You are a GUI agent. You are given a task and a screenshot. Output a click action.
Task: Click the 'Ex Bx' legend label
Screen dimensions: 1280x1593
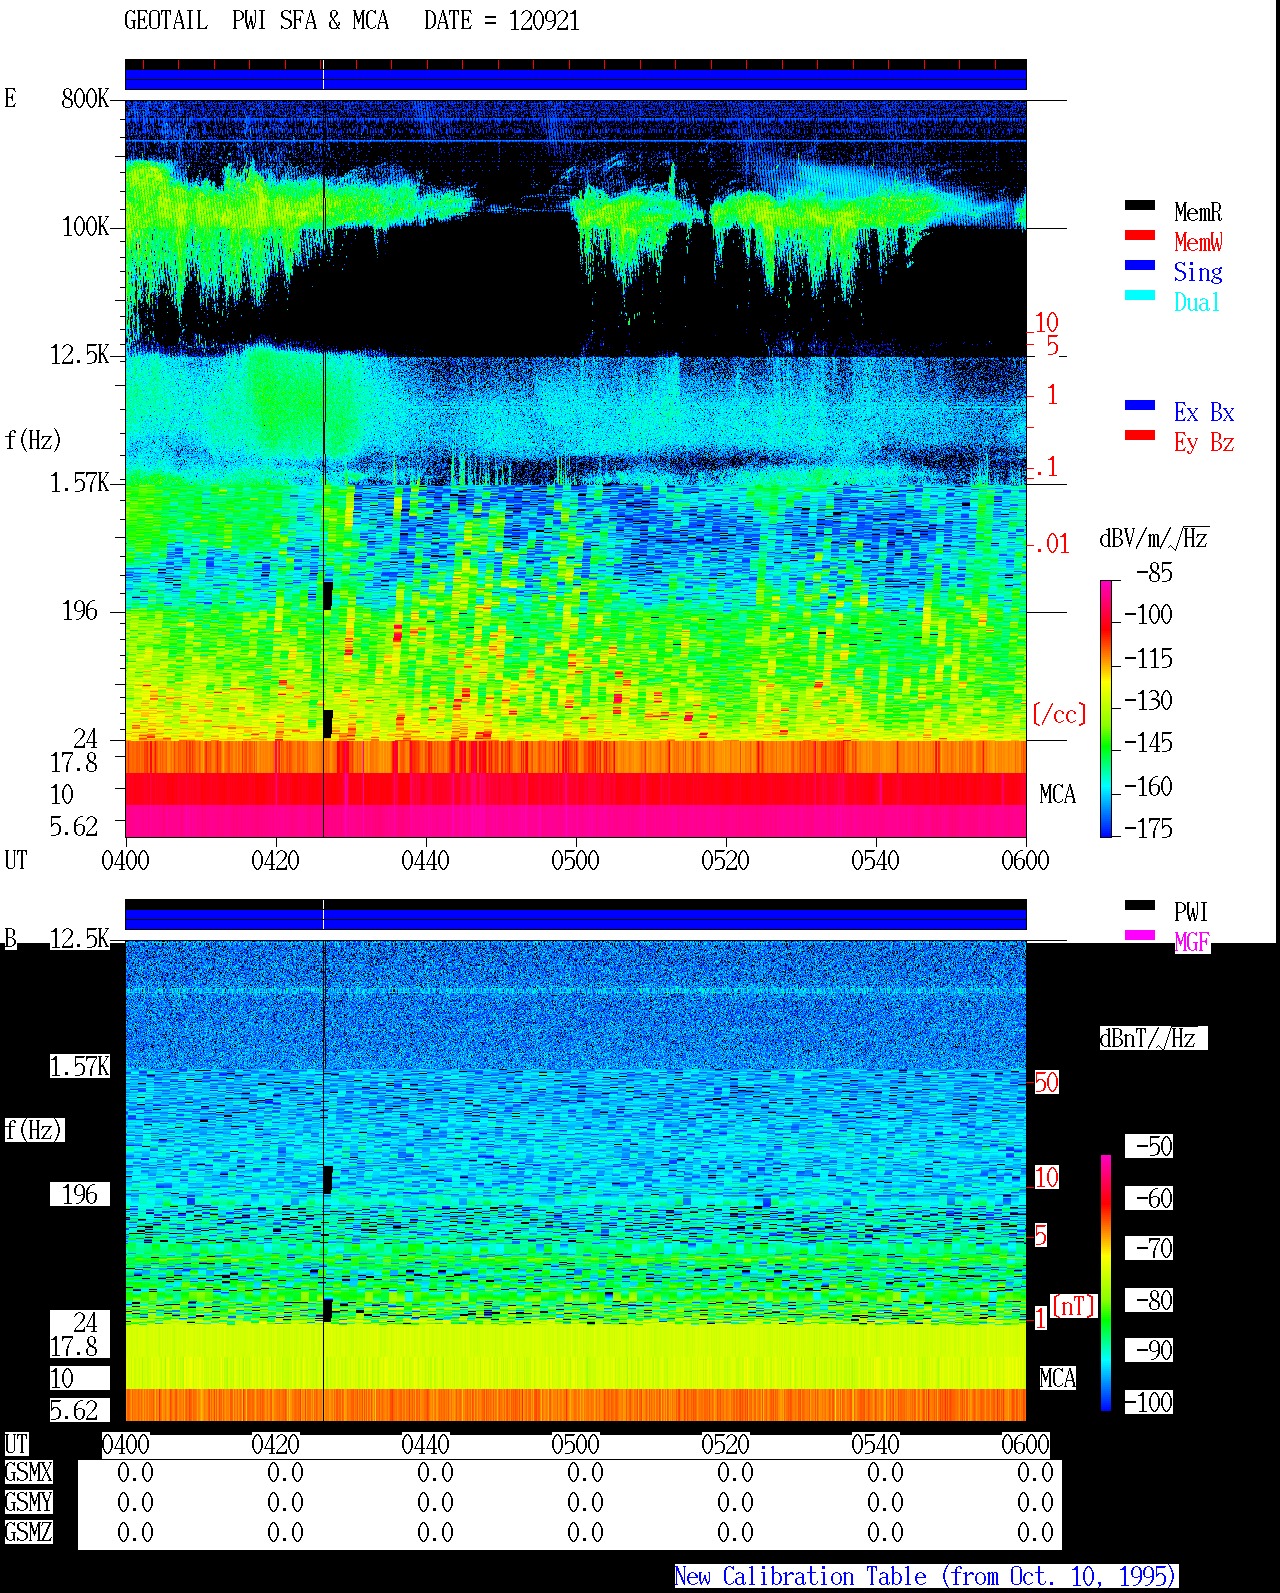[x=1204, y=412]
